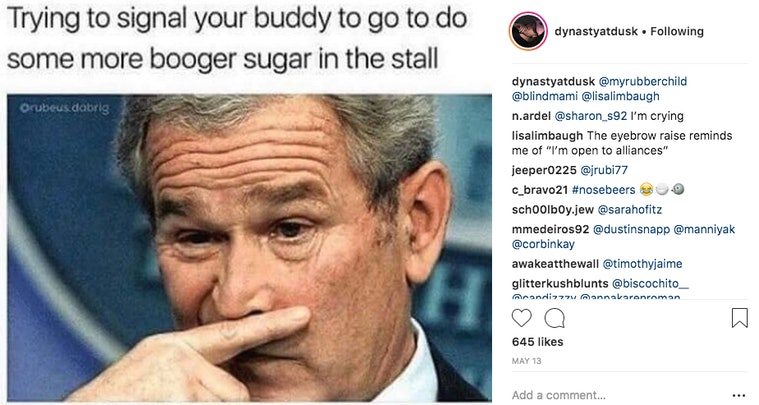Viewport: 759px width, 405px height.
Task: Like the post with heart icon
Action: (521, 318)
